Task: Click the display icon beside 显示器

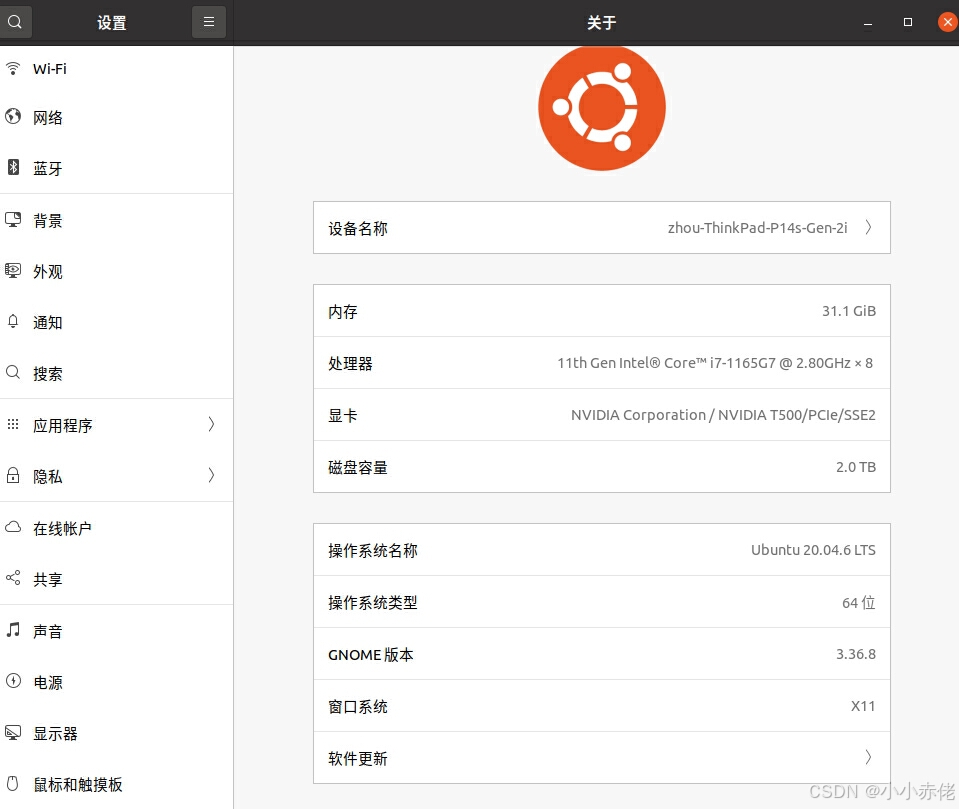Action: (x=13, y=732)
